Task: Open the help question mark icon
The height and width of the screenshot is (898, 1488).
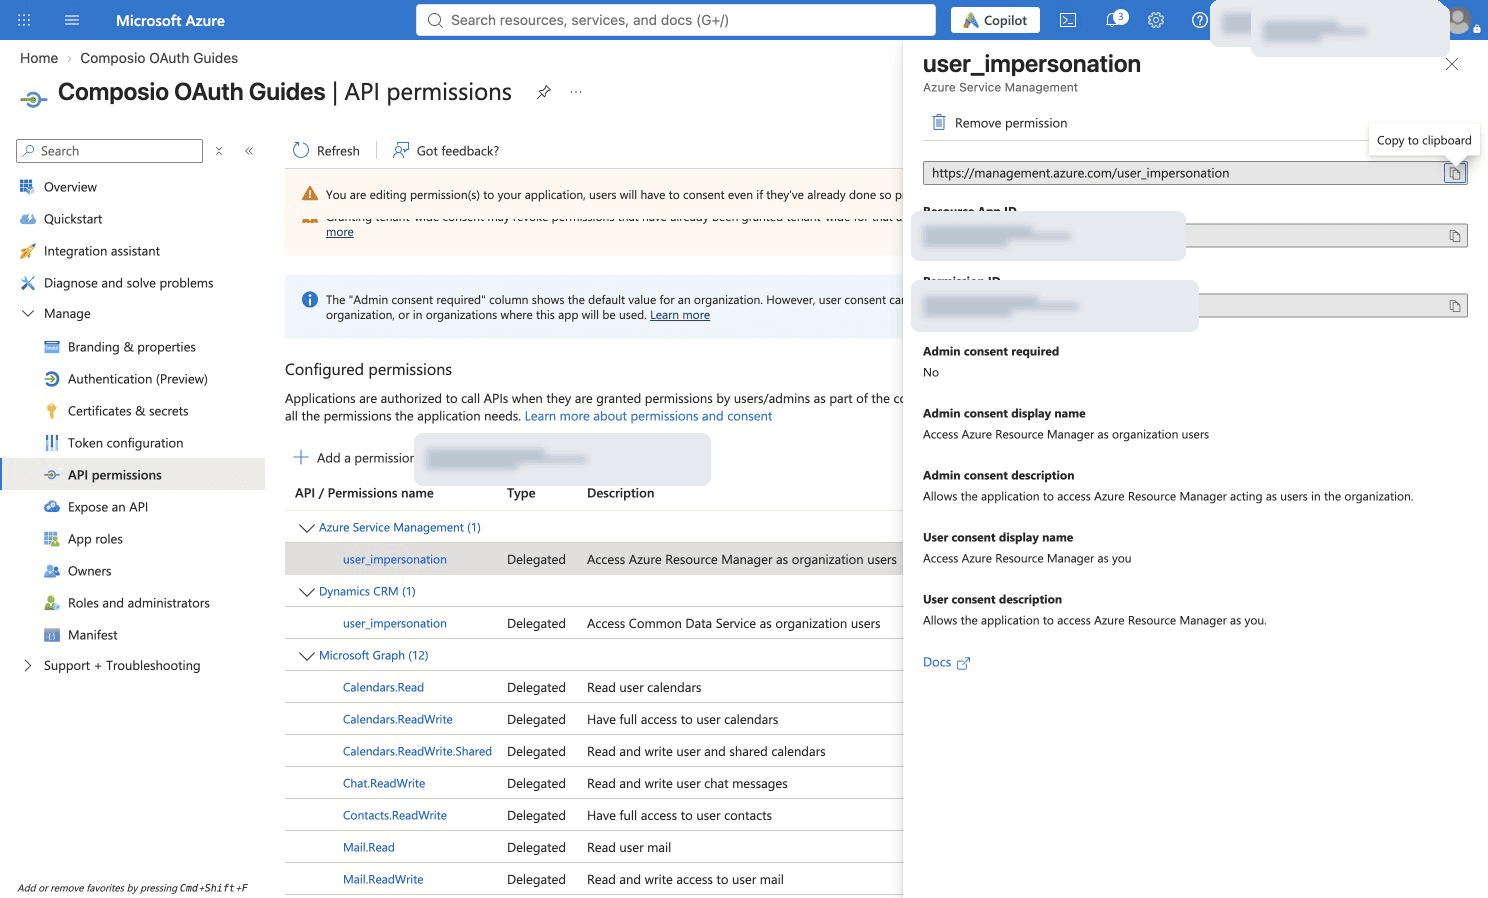Action: point(1199,20)
